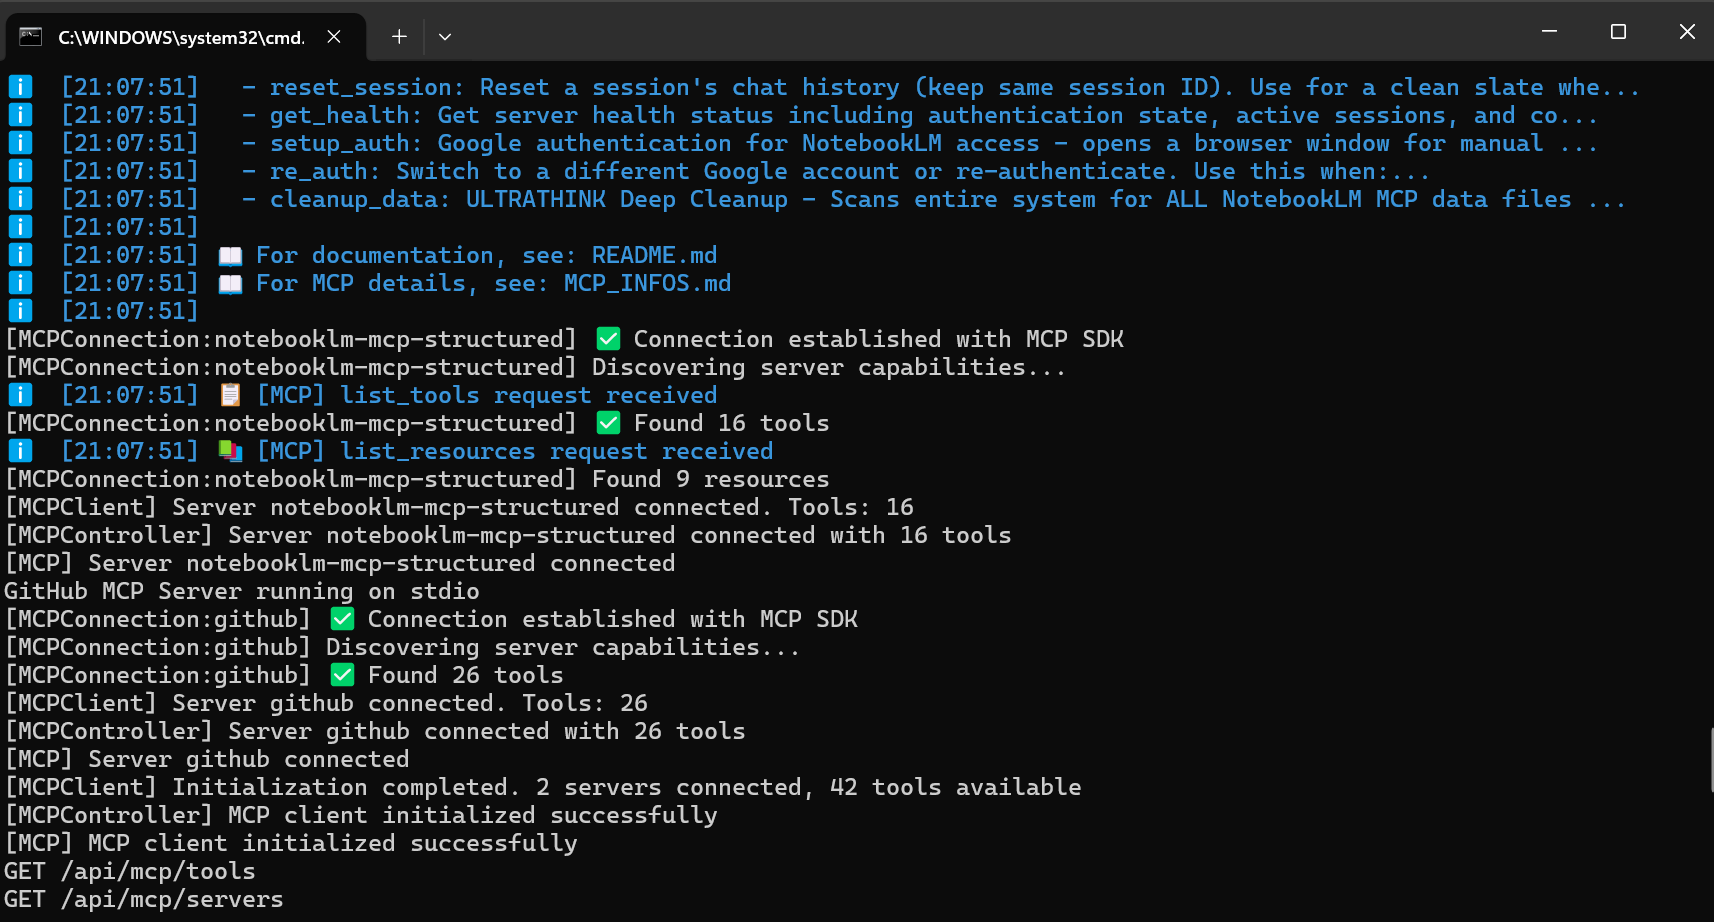The width and height of the screenshot is (1714, 922).
Task: Open a new terminal tab with plus button
Action: 399,37
